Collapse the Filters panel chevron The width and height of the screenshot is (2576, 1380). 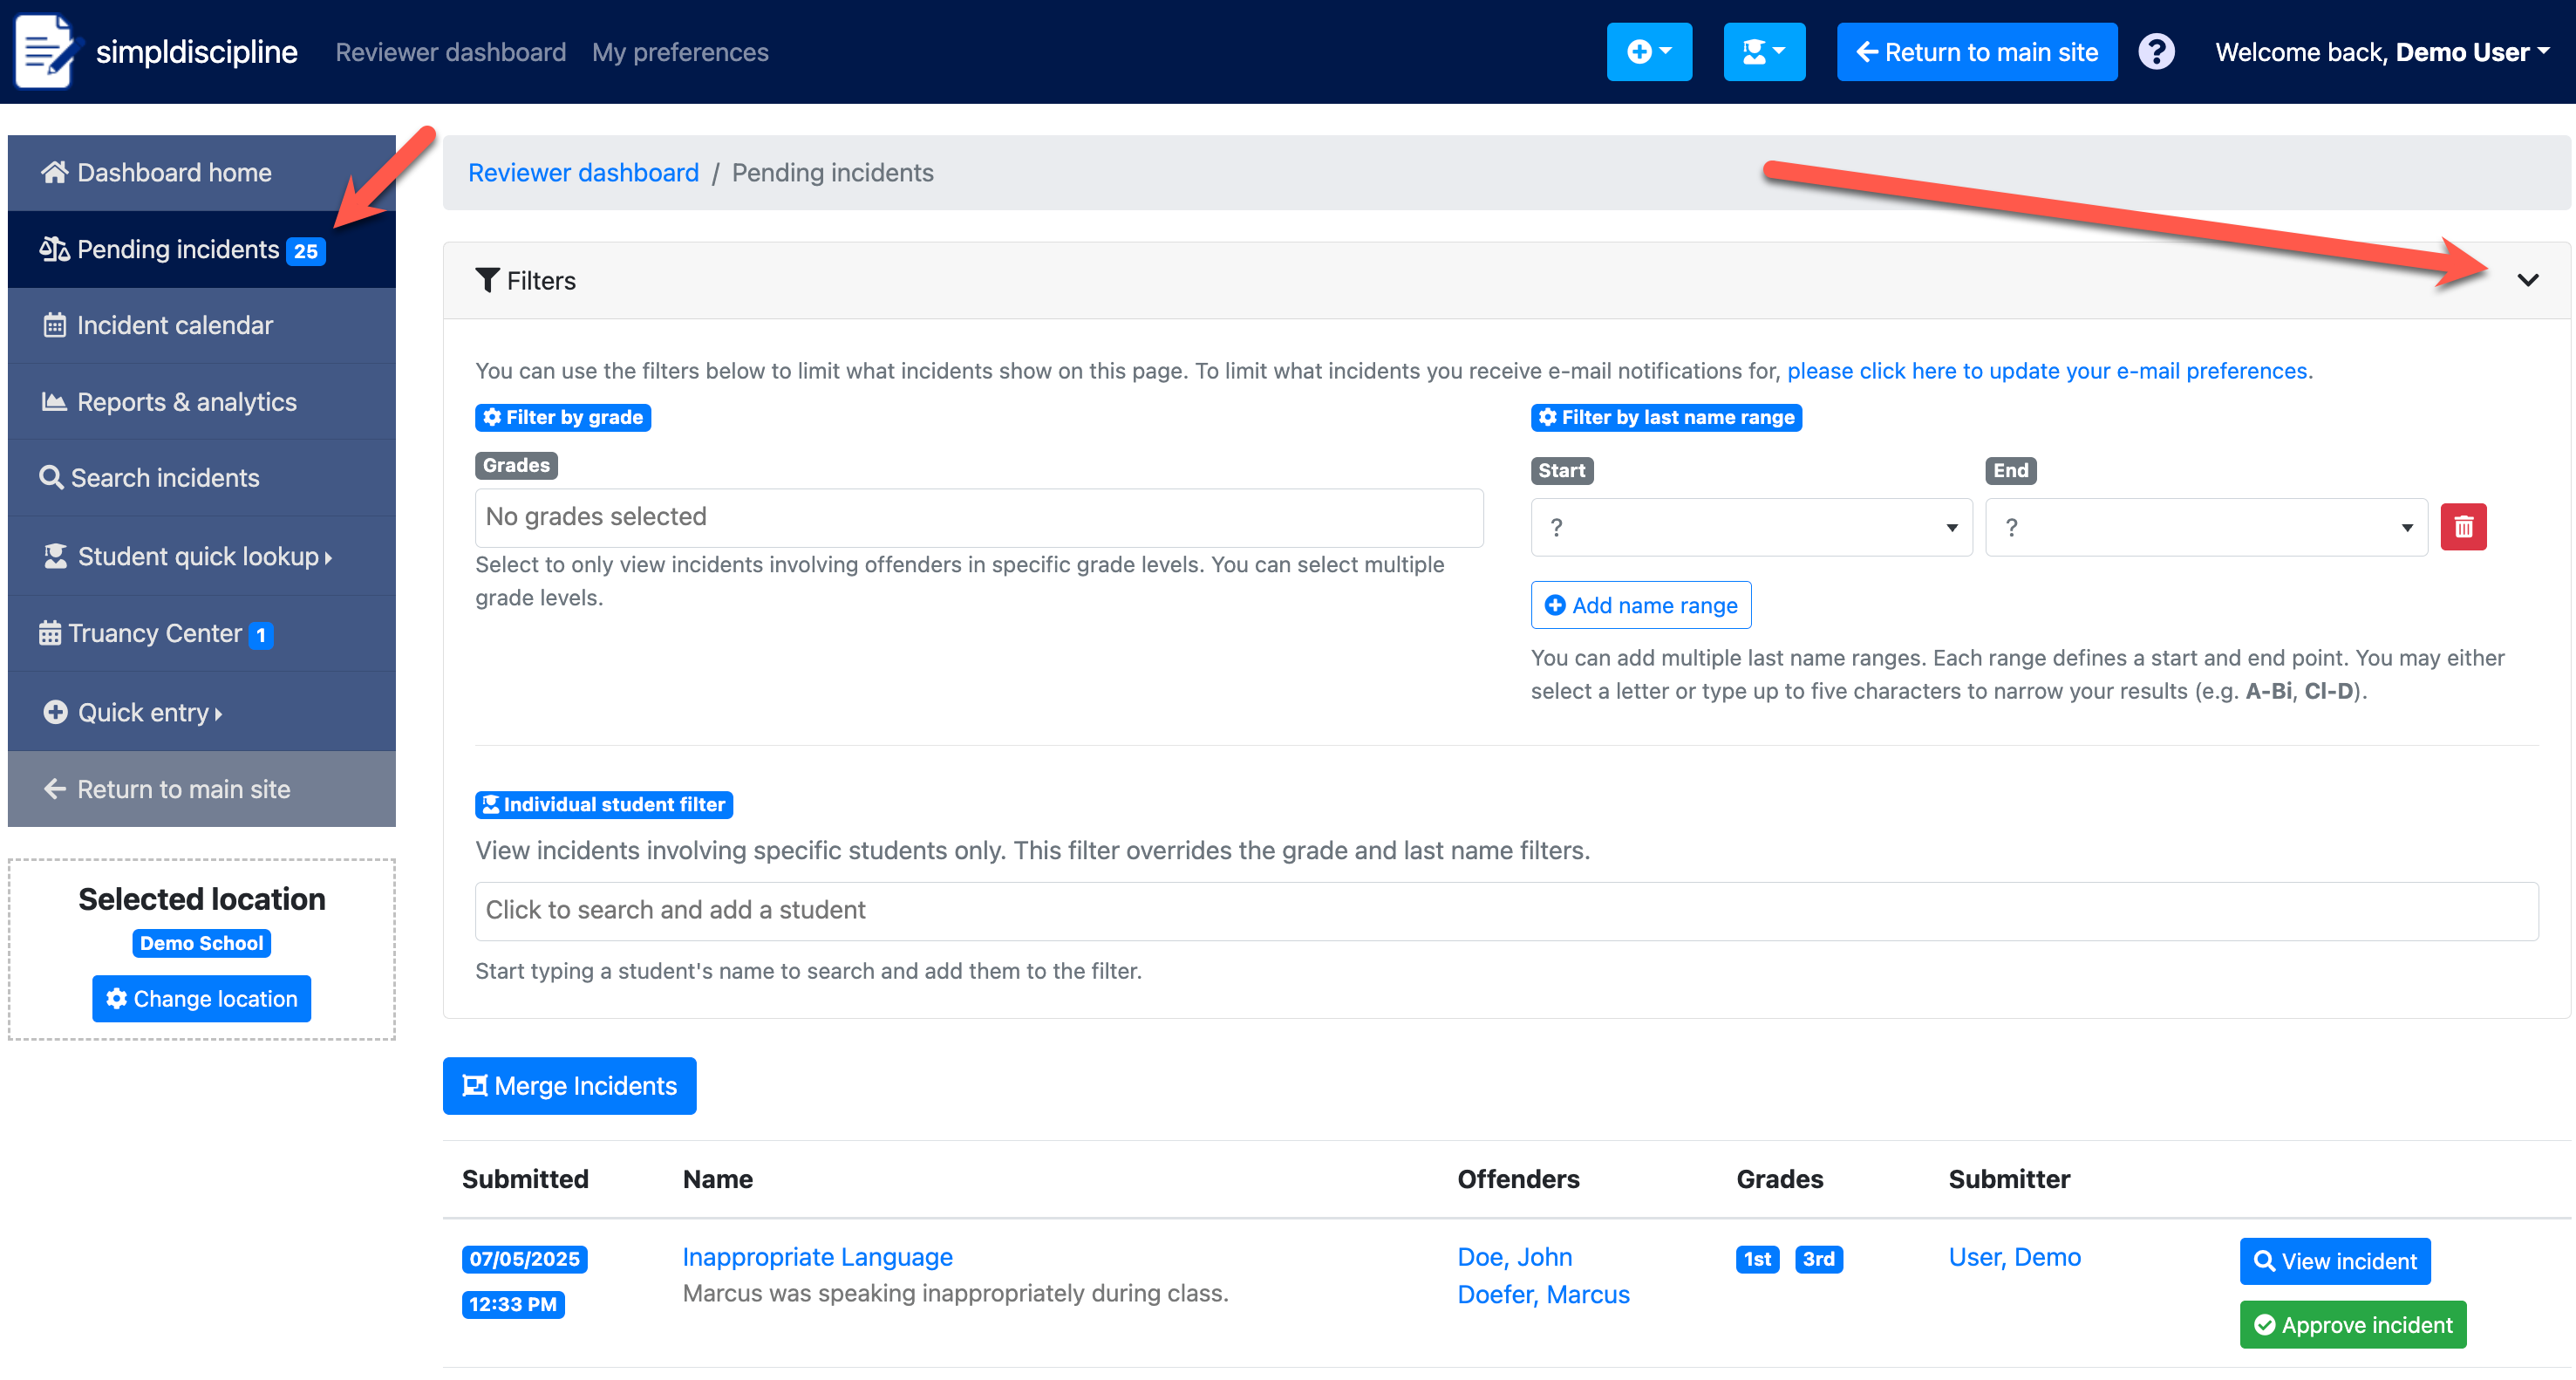pos(2527,280)
